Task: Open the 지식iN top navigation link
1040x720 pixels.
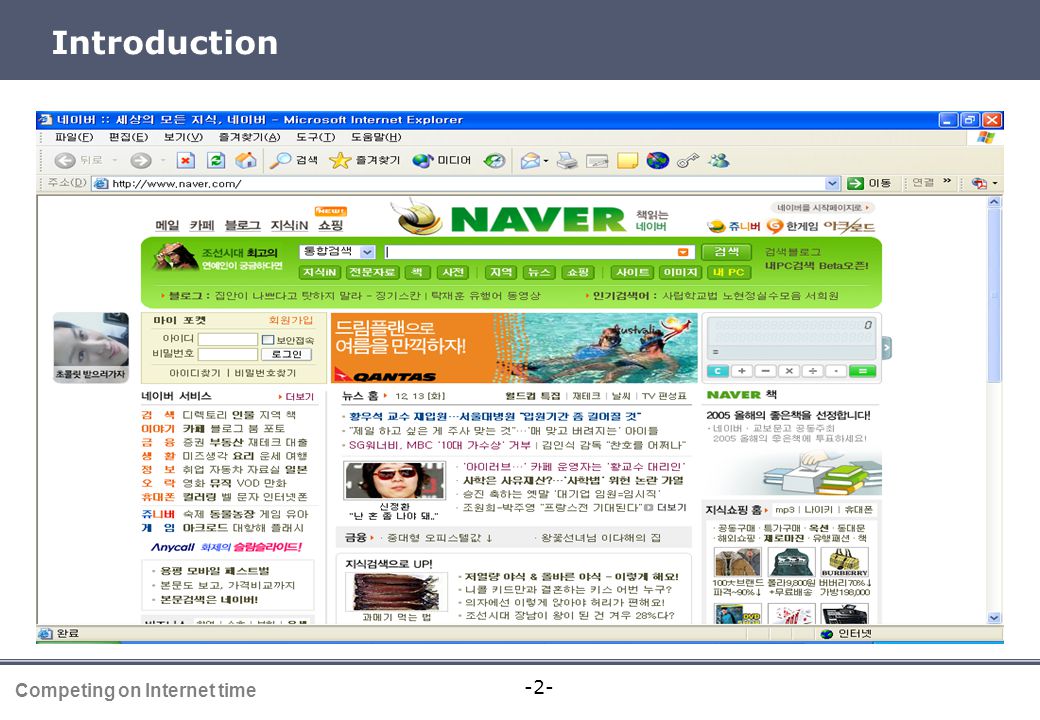Action: (x=289, y=225)
